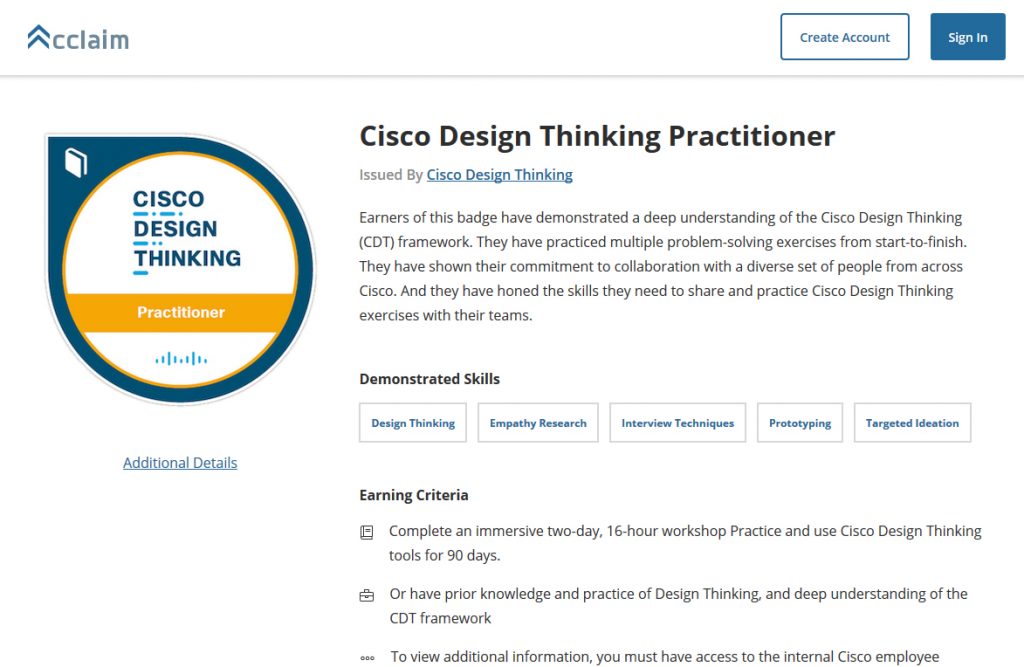Click the Earning Criteria heading
The image size is (1024, 667).
point(413,495)
